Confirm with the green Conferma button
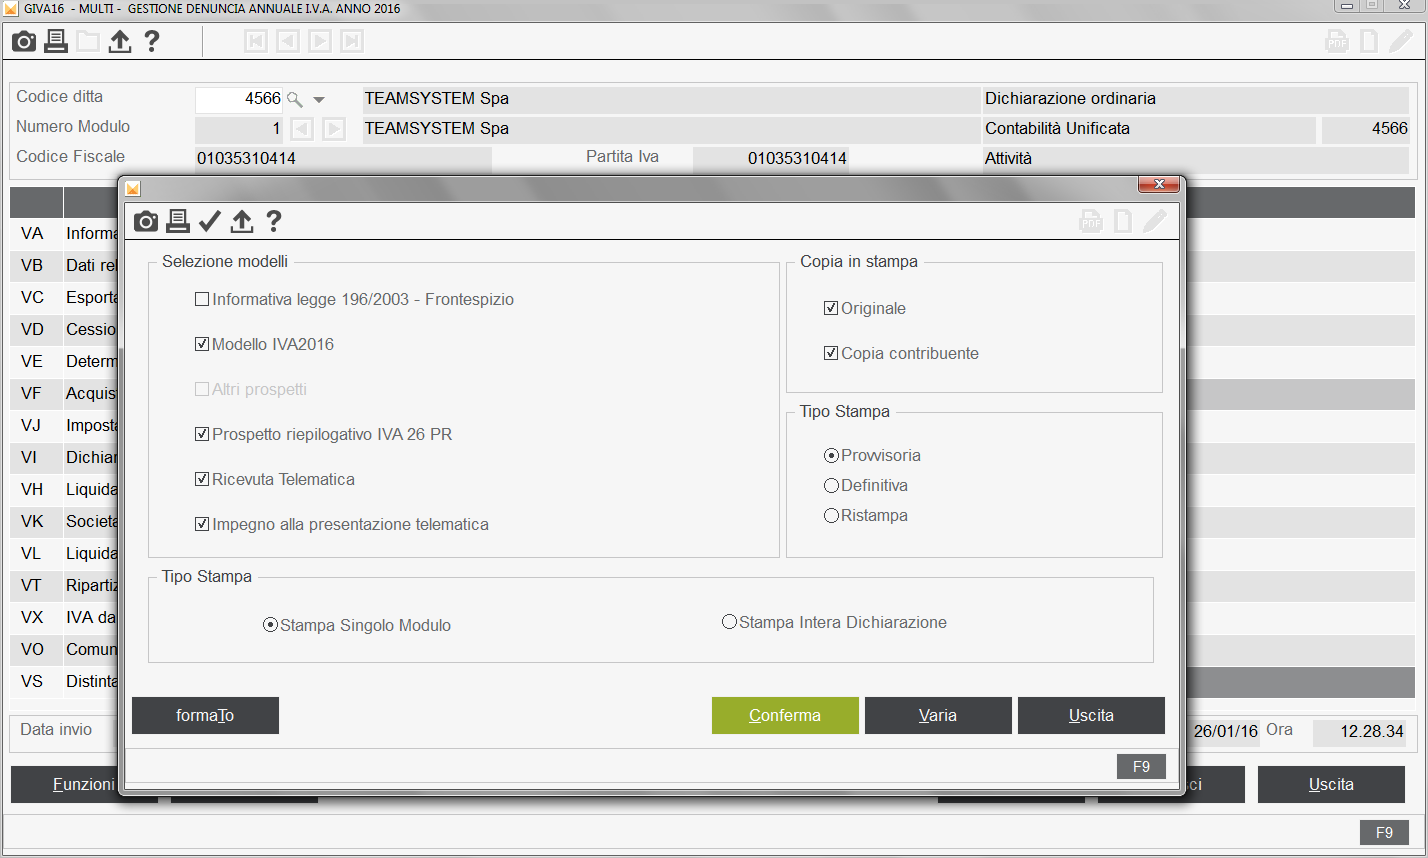The width and height of the screenshot is (1428, 858). [x=785, y=715]
